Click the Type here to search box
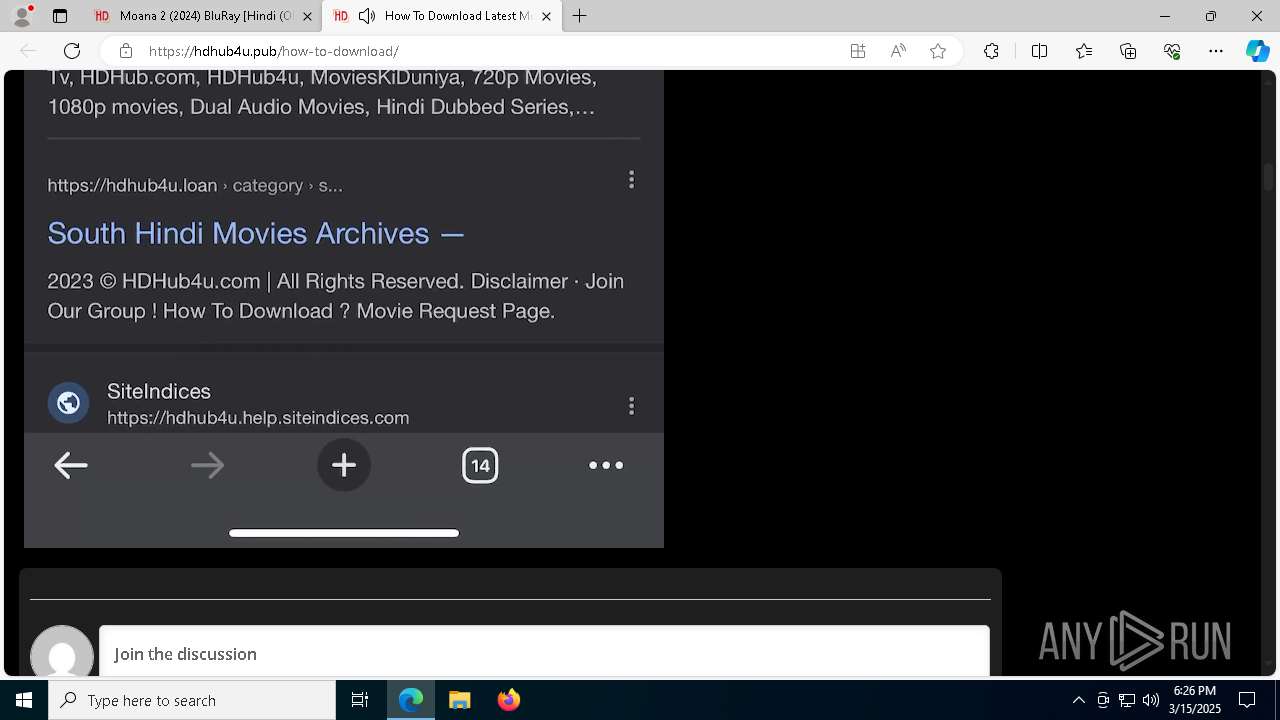This screenshot has width=1280, height=720. (x=192, y=700)
